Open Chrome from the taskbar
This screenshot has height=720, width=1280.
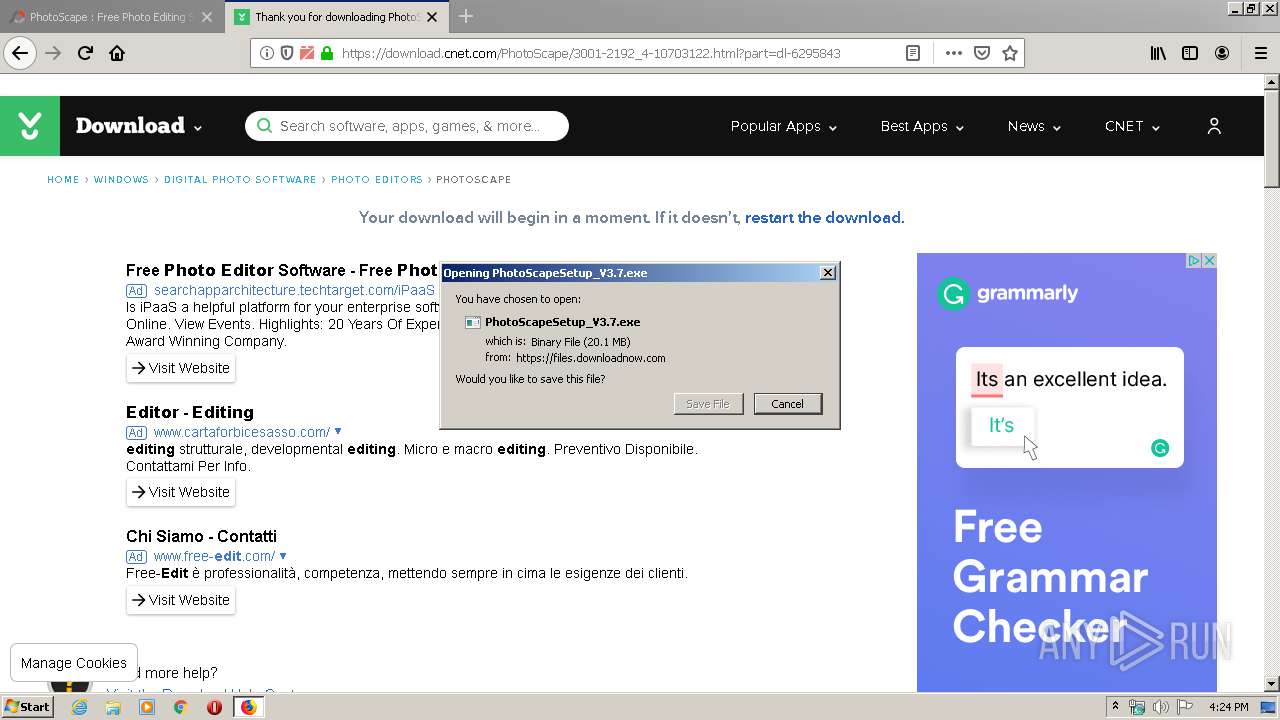(x=180, y=707)
